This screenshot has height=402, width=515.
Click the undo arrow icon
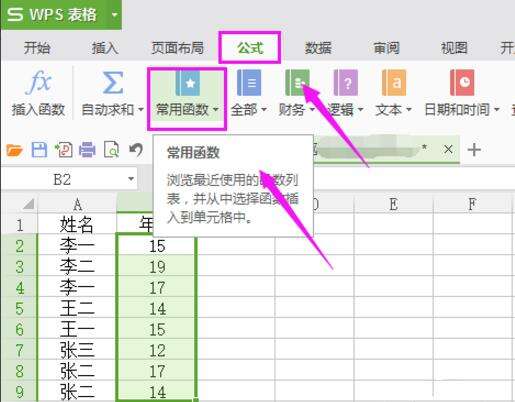coord(136,150)
